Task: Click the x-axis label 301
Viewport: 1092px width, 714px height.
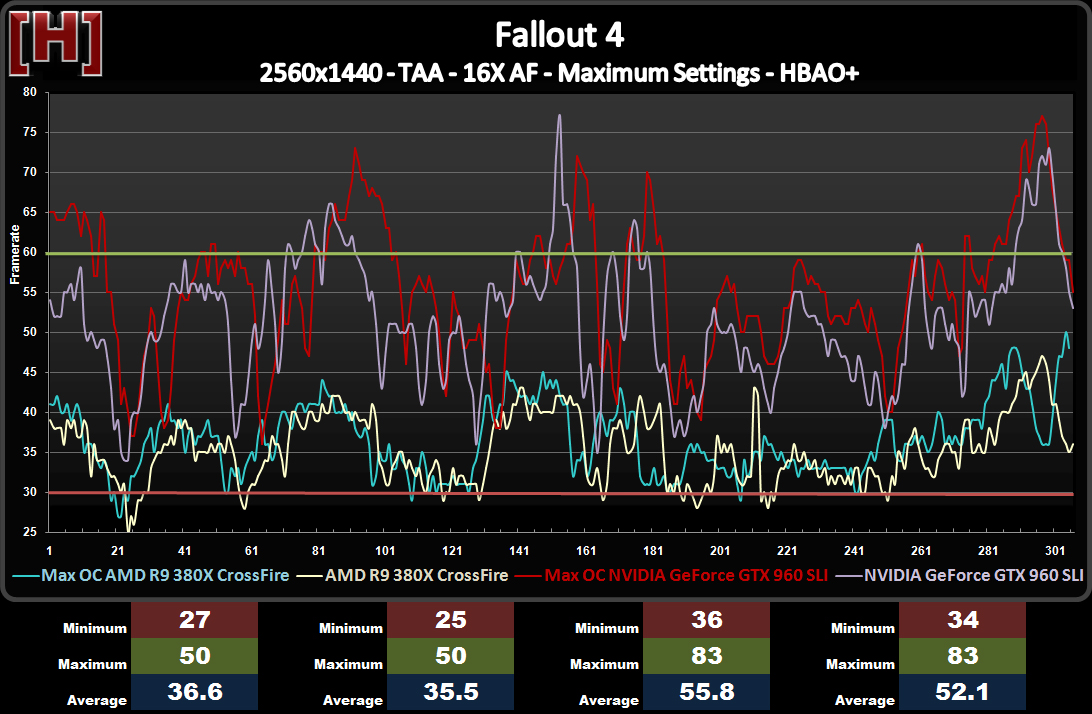Action: click(x=1055, y=551)
